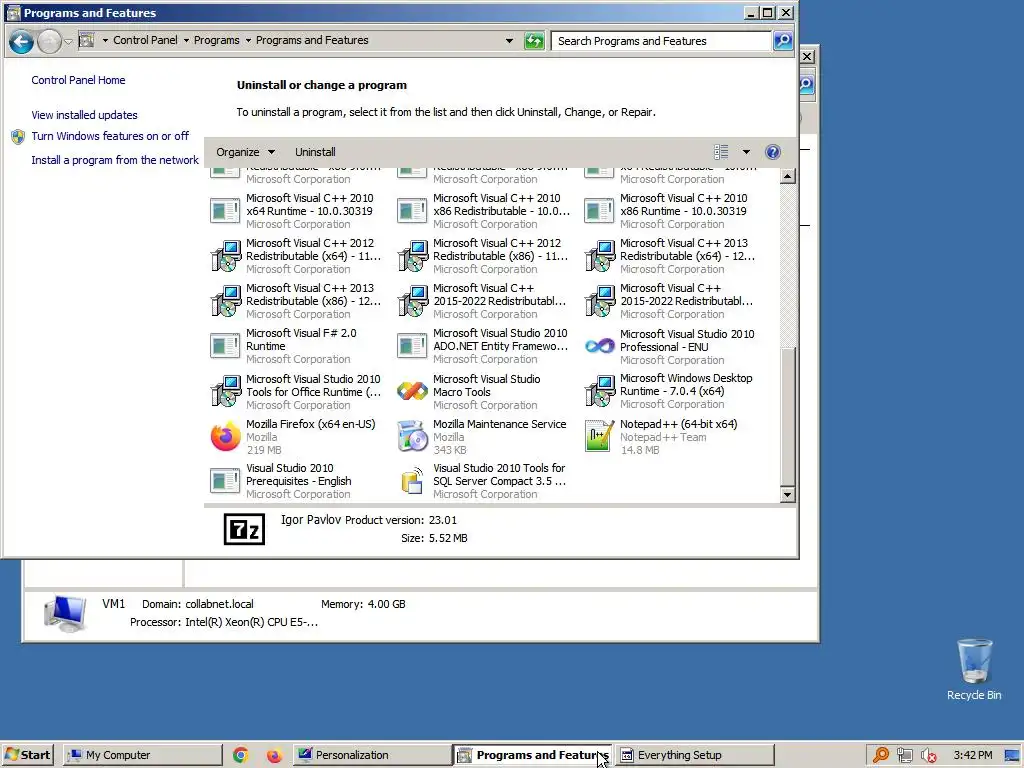Select Microsoft Visual Studio Macro Tools icon
Screen dimensions: 1024x768
pyautogui.click(x=412, y=391)
